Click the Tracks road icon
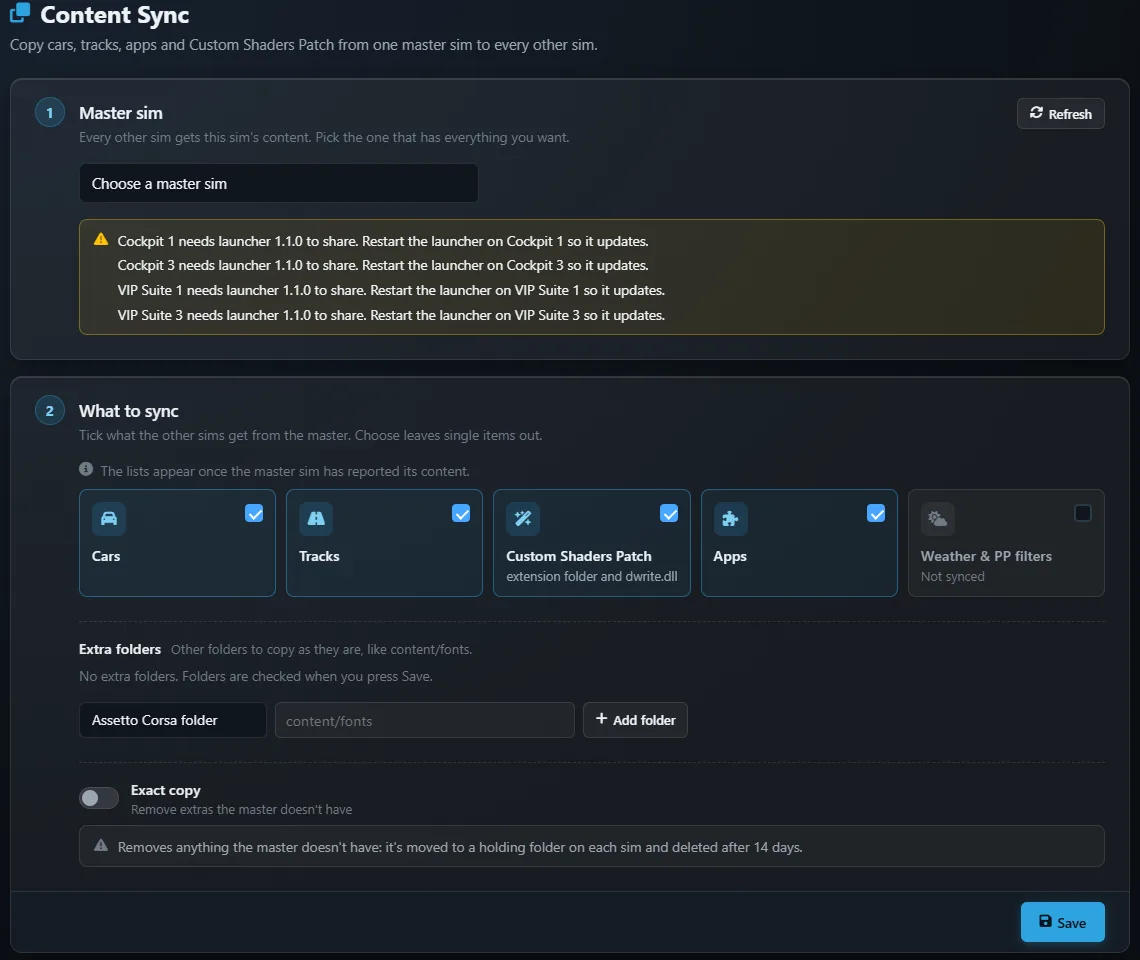This screenshot has width=1140, height=960. 316,519
